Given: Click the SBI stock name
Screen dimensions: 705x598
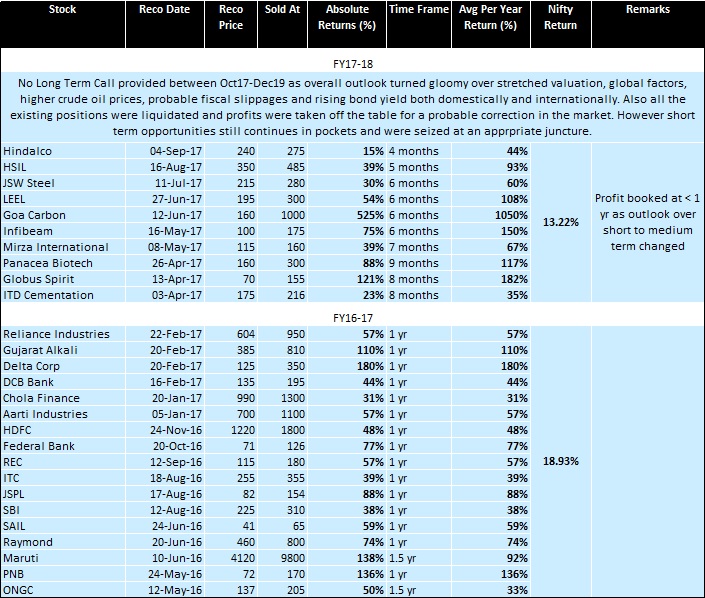Looking at the screenshot, I should [11, 510].
